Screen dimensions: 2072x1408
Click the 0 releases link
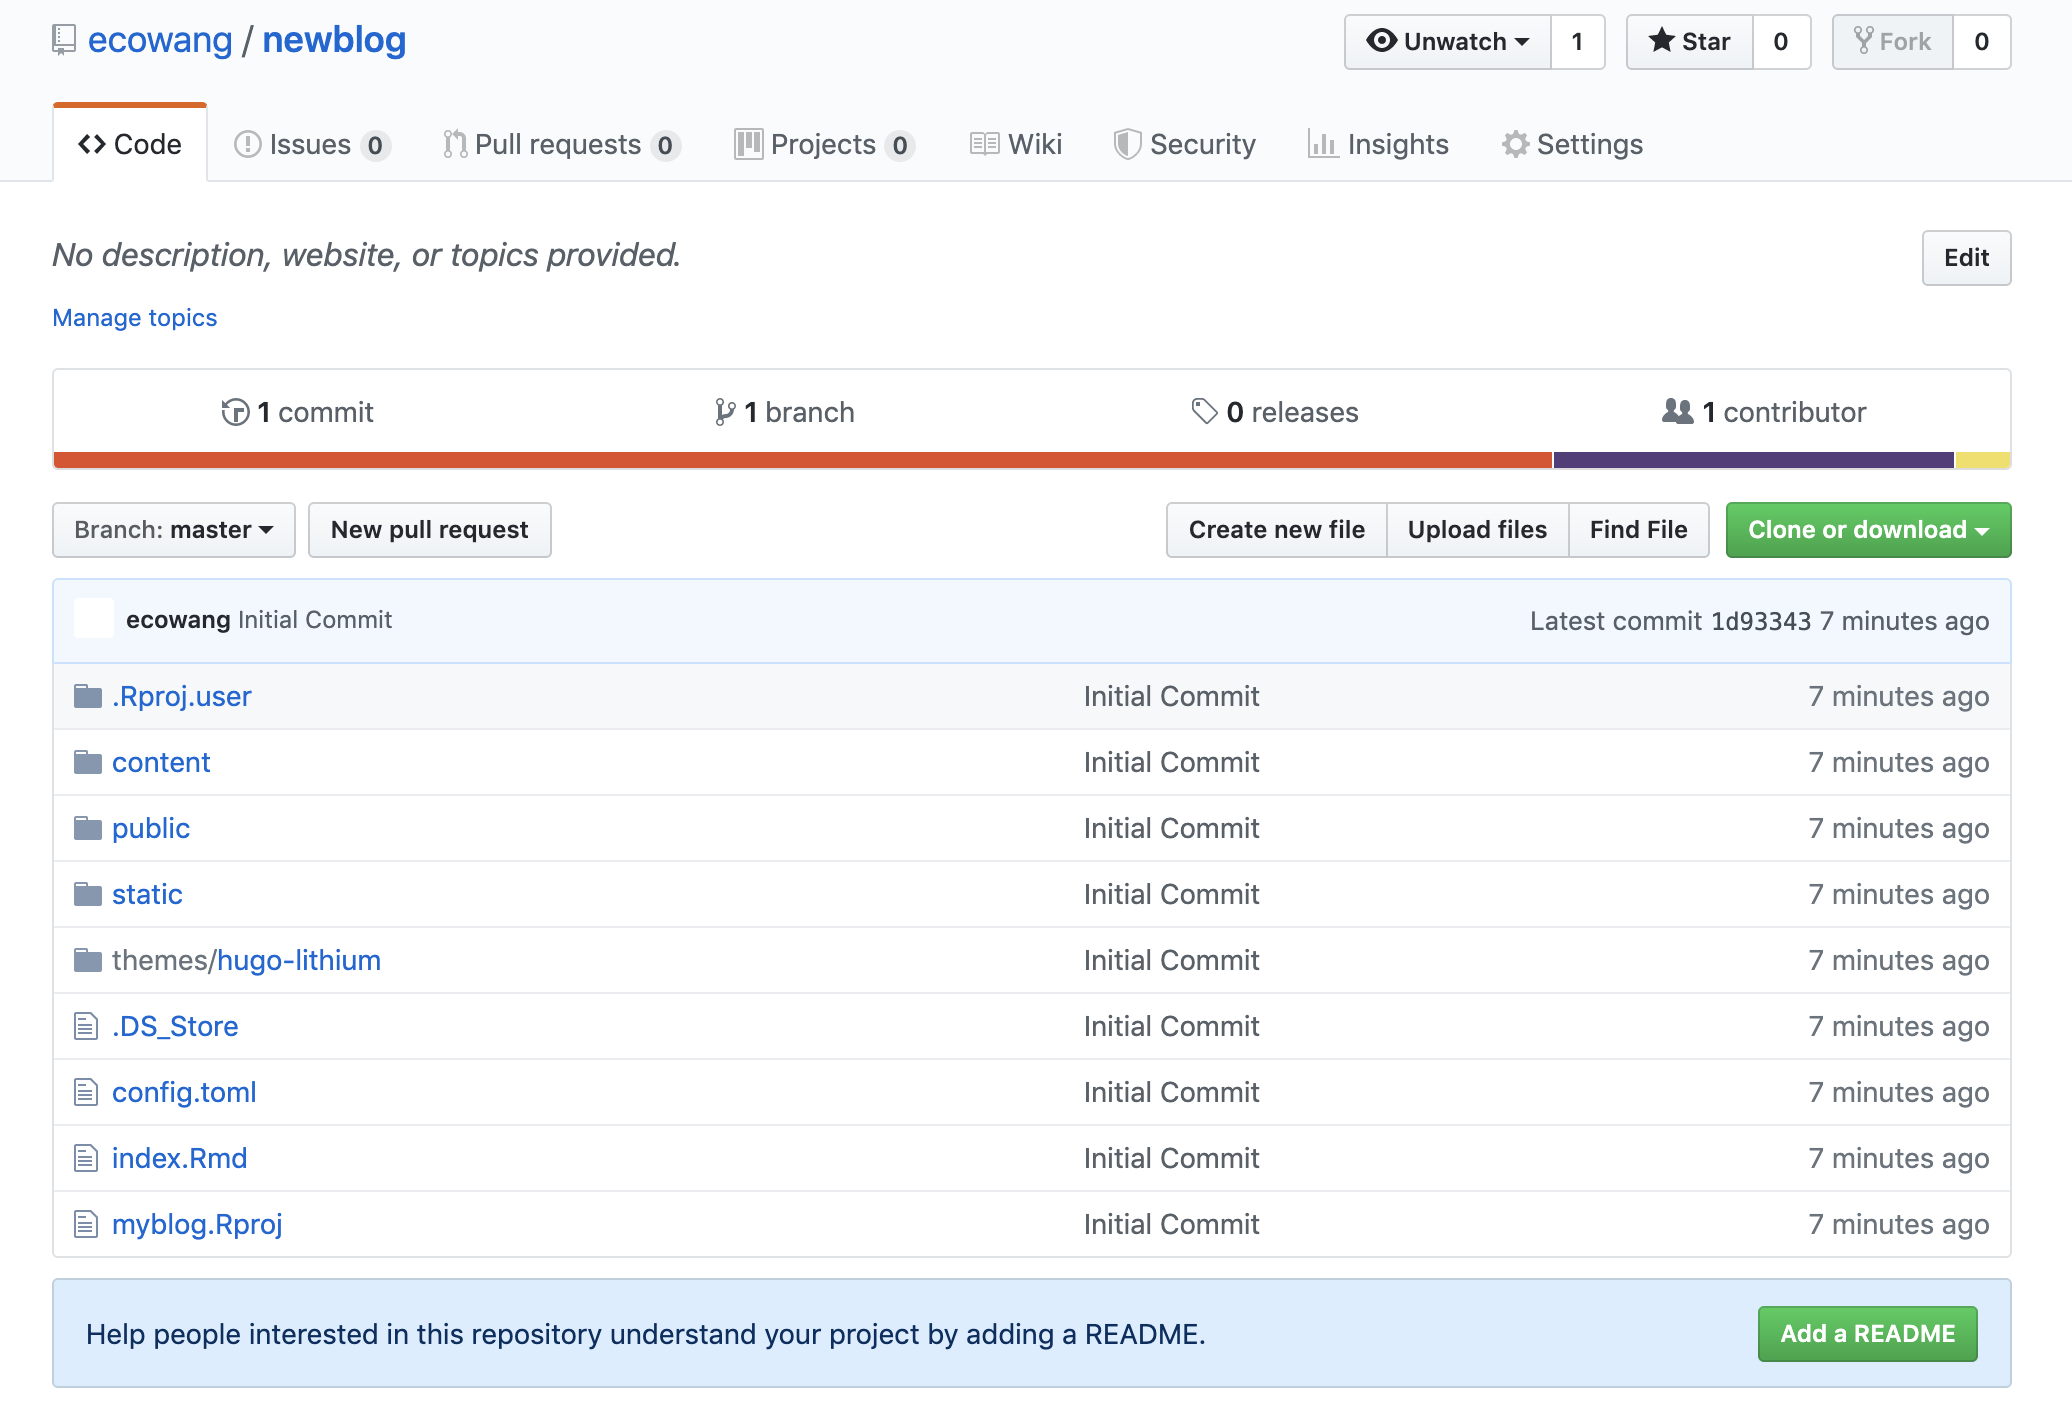coord(1275,412)
